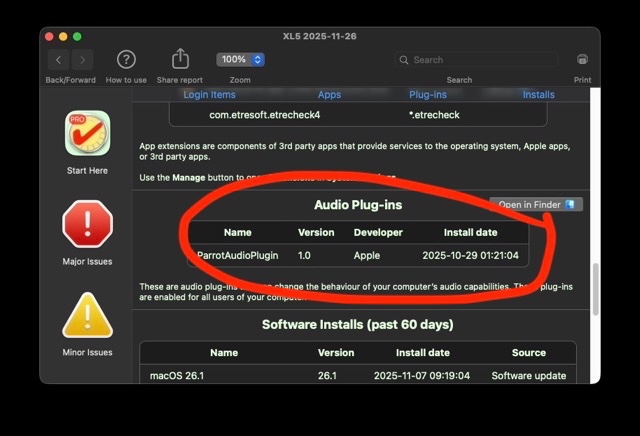Select the Apple developer cell
The image size is (640, 436).
tap(367, 256)
